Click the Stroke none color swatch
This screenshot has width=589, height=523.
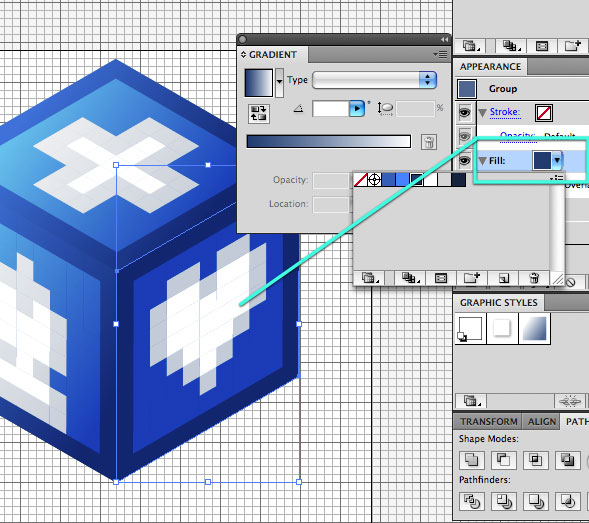544,113
